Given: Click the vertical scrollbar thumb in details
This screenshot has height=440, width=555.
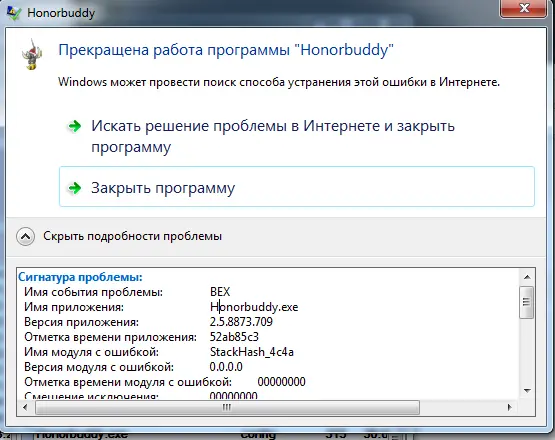Looking at the screenshot, I should click(x=526, y=302).
